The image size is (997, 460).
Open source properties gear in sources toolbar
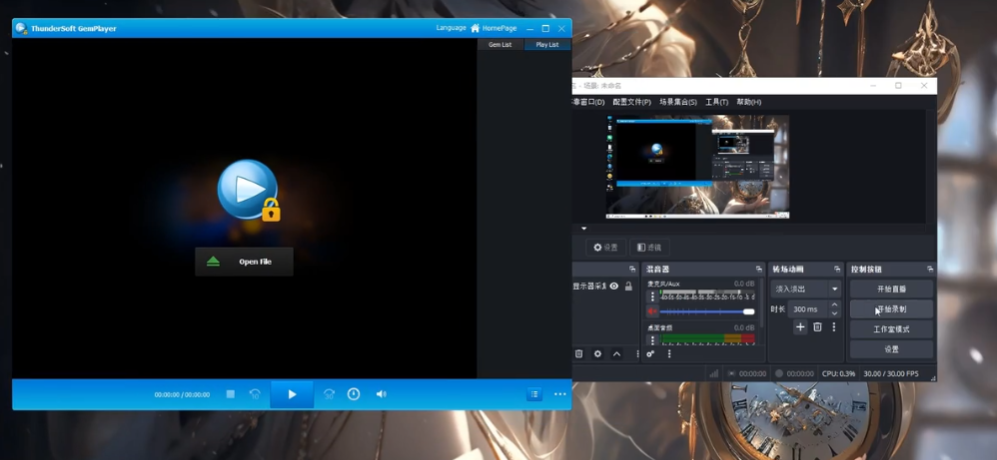pyautogui.click(x=598, y=354)
